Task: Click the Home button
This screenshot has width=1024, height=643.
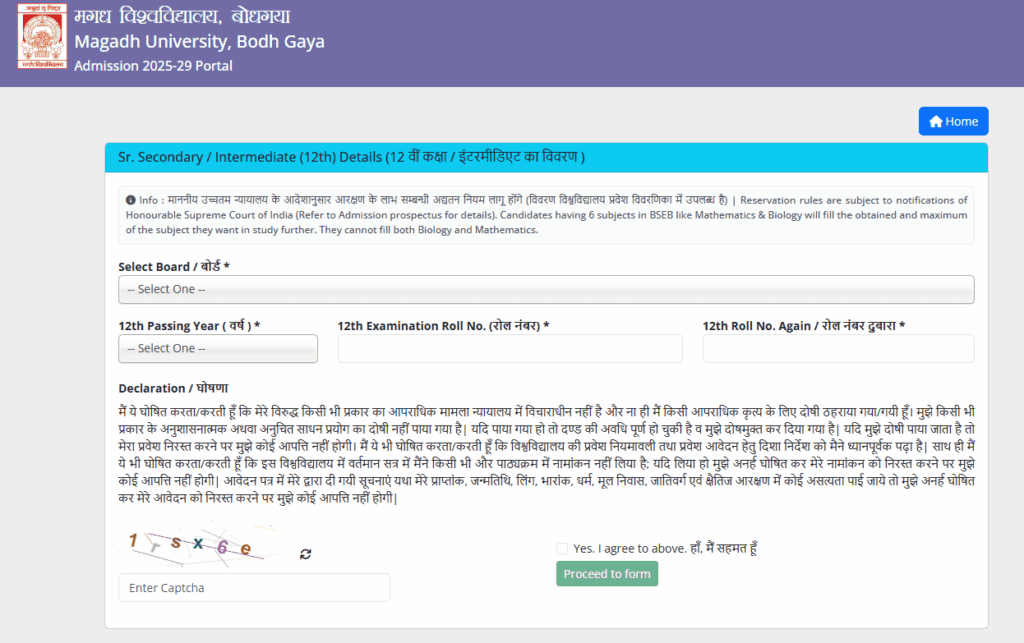Action: pos(953,121)
